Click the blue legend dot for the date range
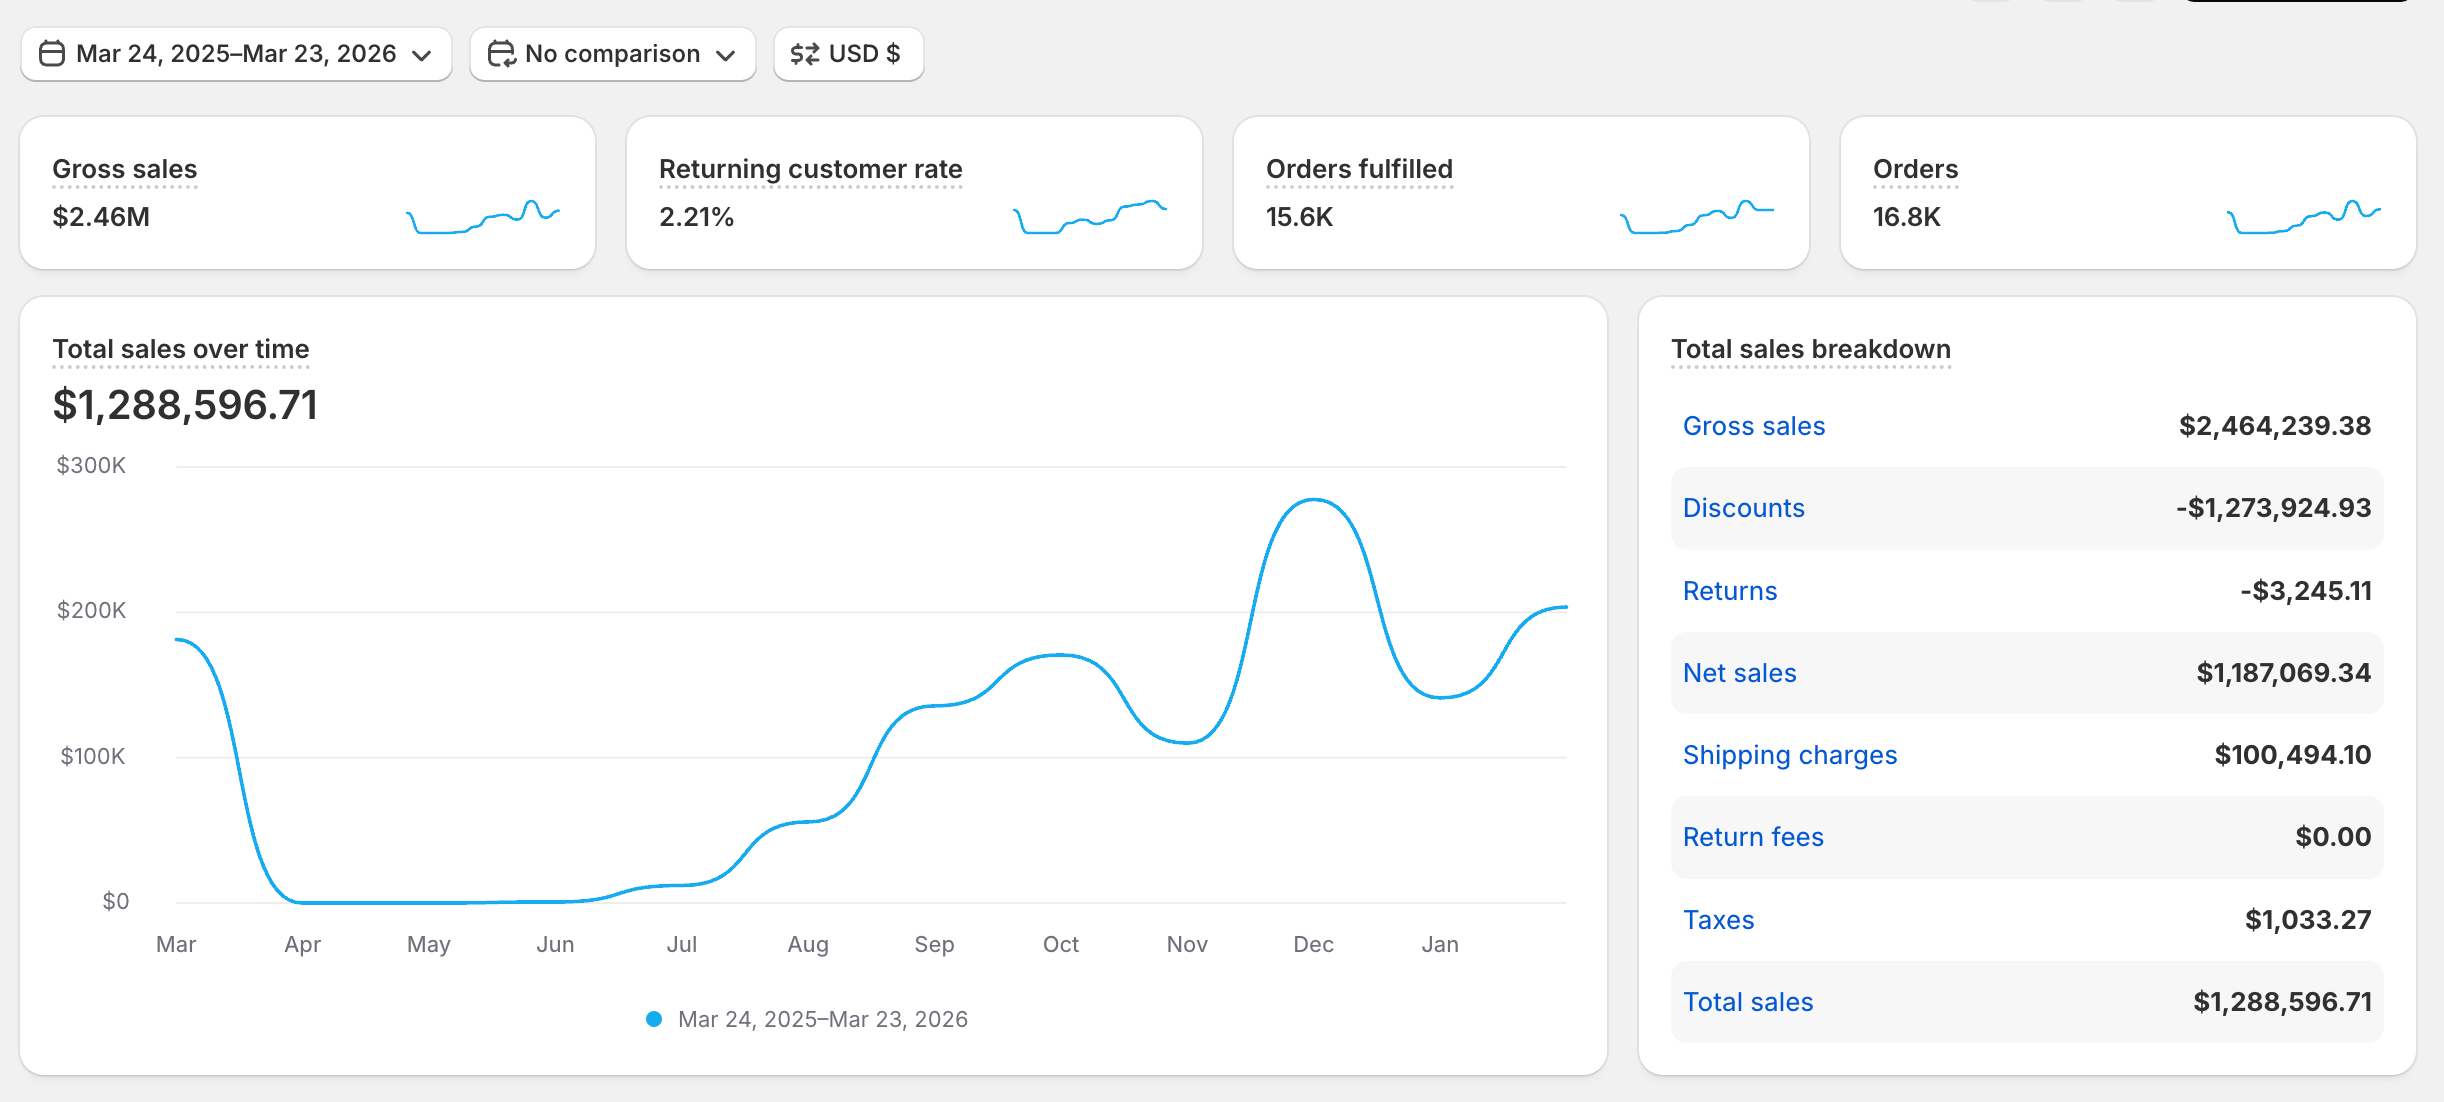The height and width of the screenshot is (1102, 2444). click(x=654, y=1019)
